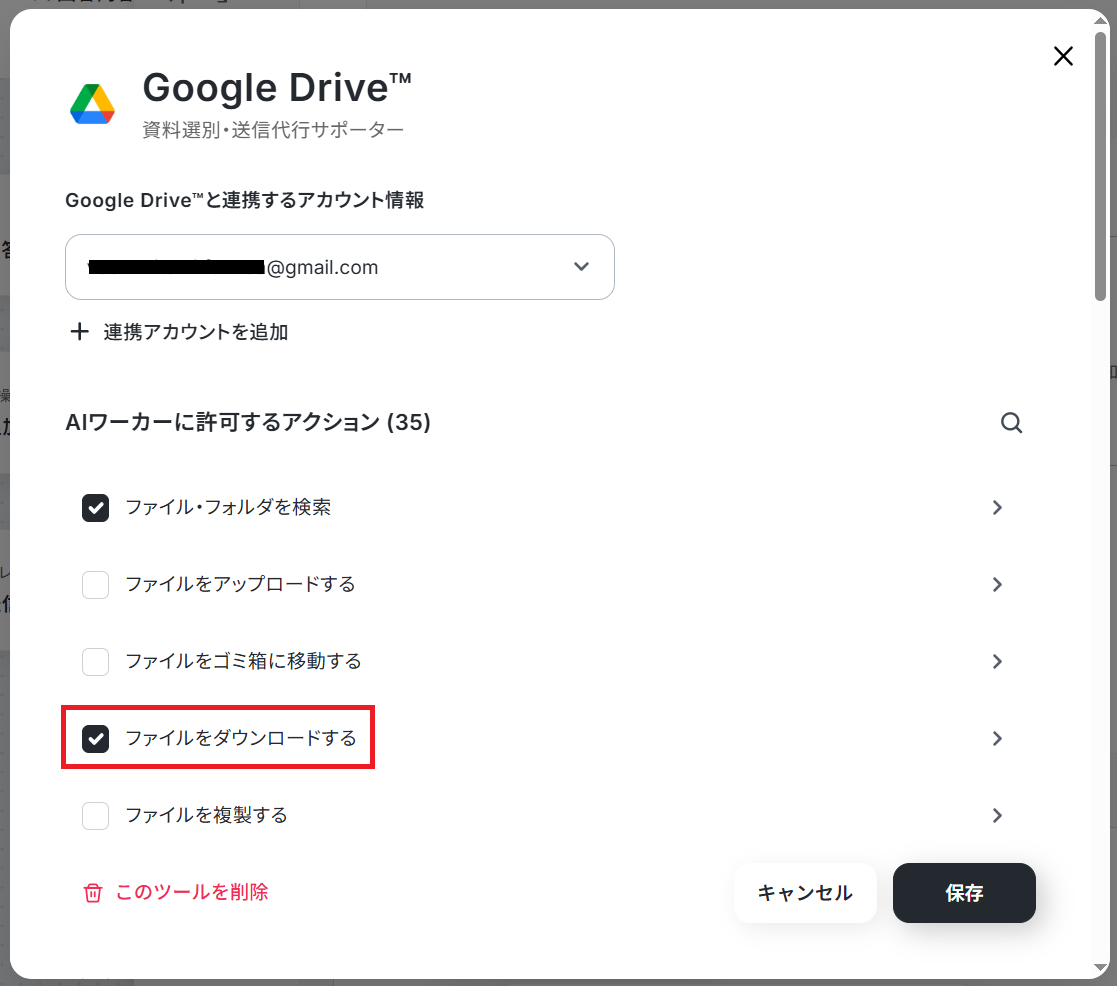This screenshot has width=1117, height=986.
Task: Click the trash icon for deleting this tool
Action: click(93, 893)
